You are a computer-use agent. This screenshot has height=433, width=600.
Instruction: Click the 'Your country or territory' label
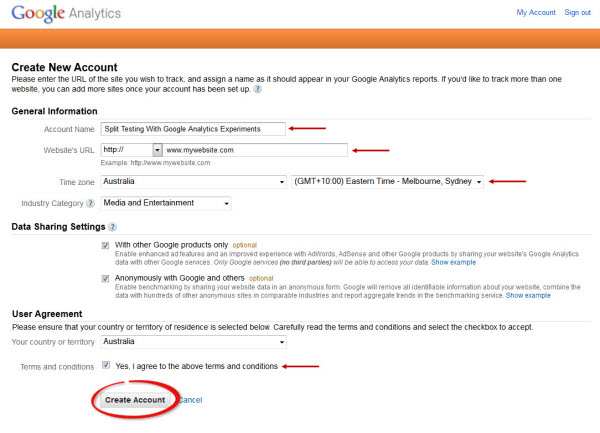click(53, 342)
